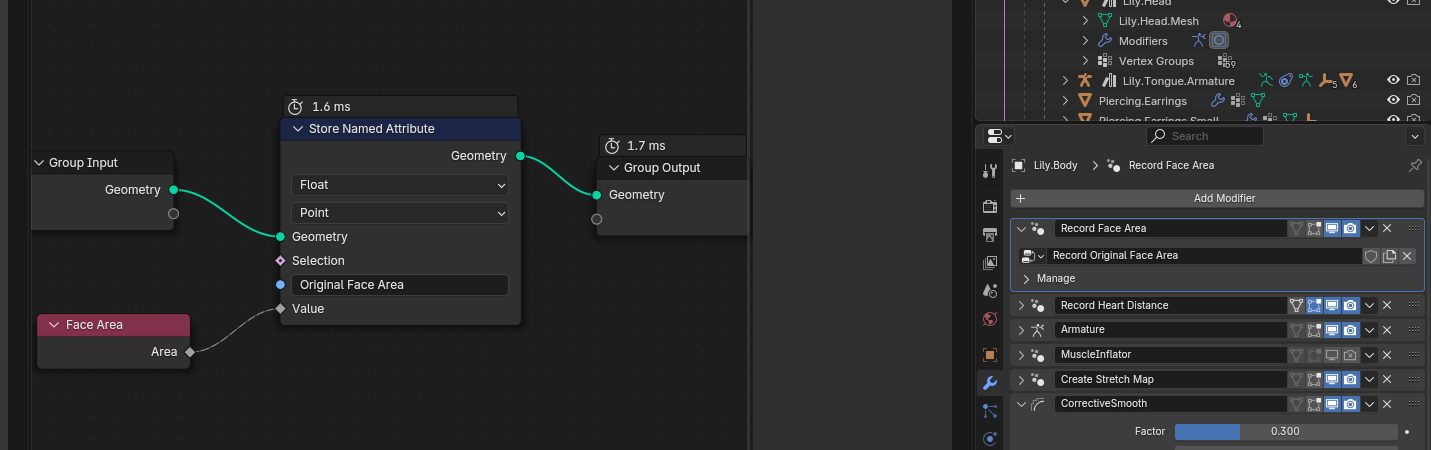Open the Point domain dropdown
This screenshot has height=450, width=1431.
(400, 213)
